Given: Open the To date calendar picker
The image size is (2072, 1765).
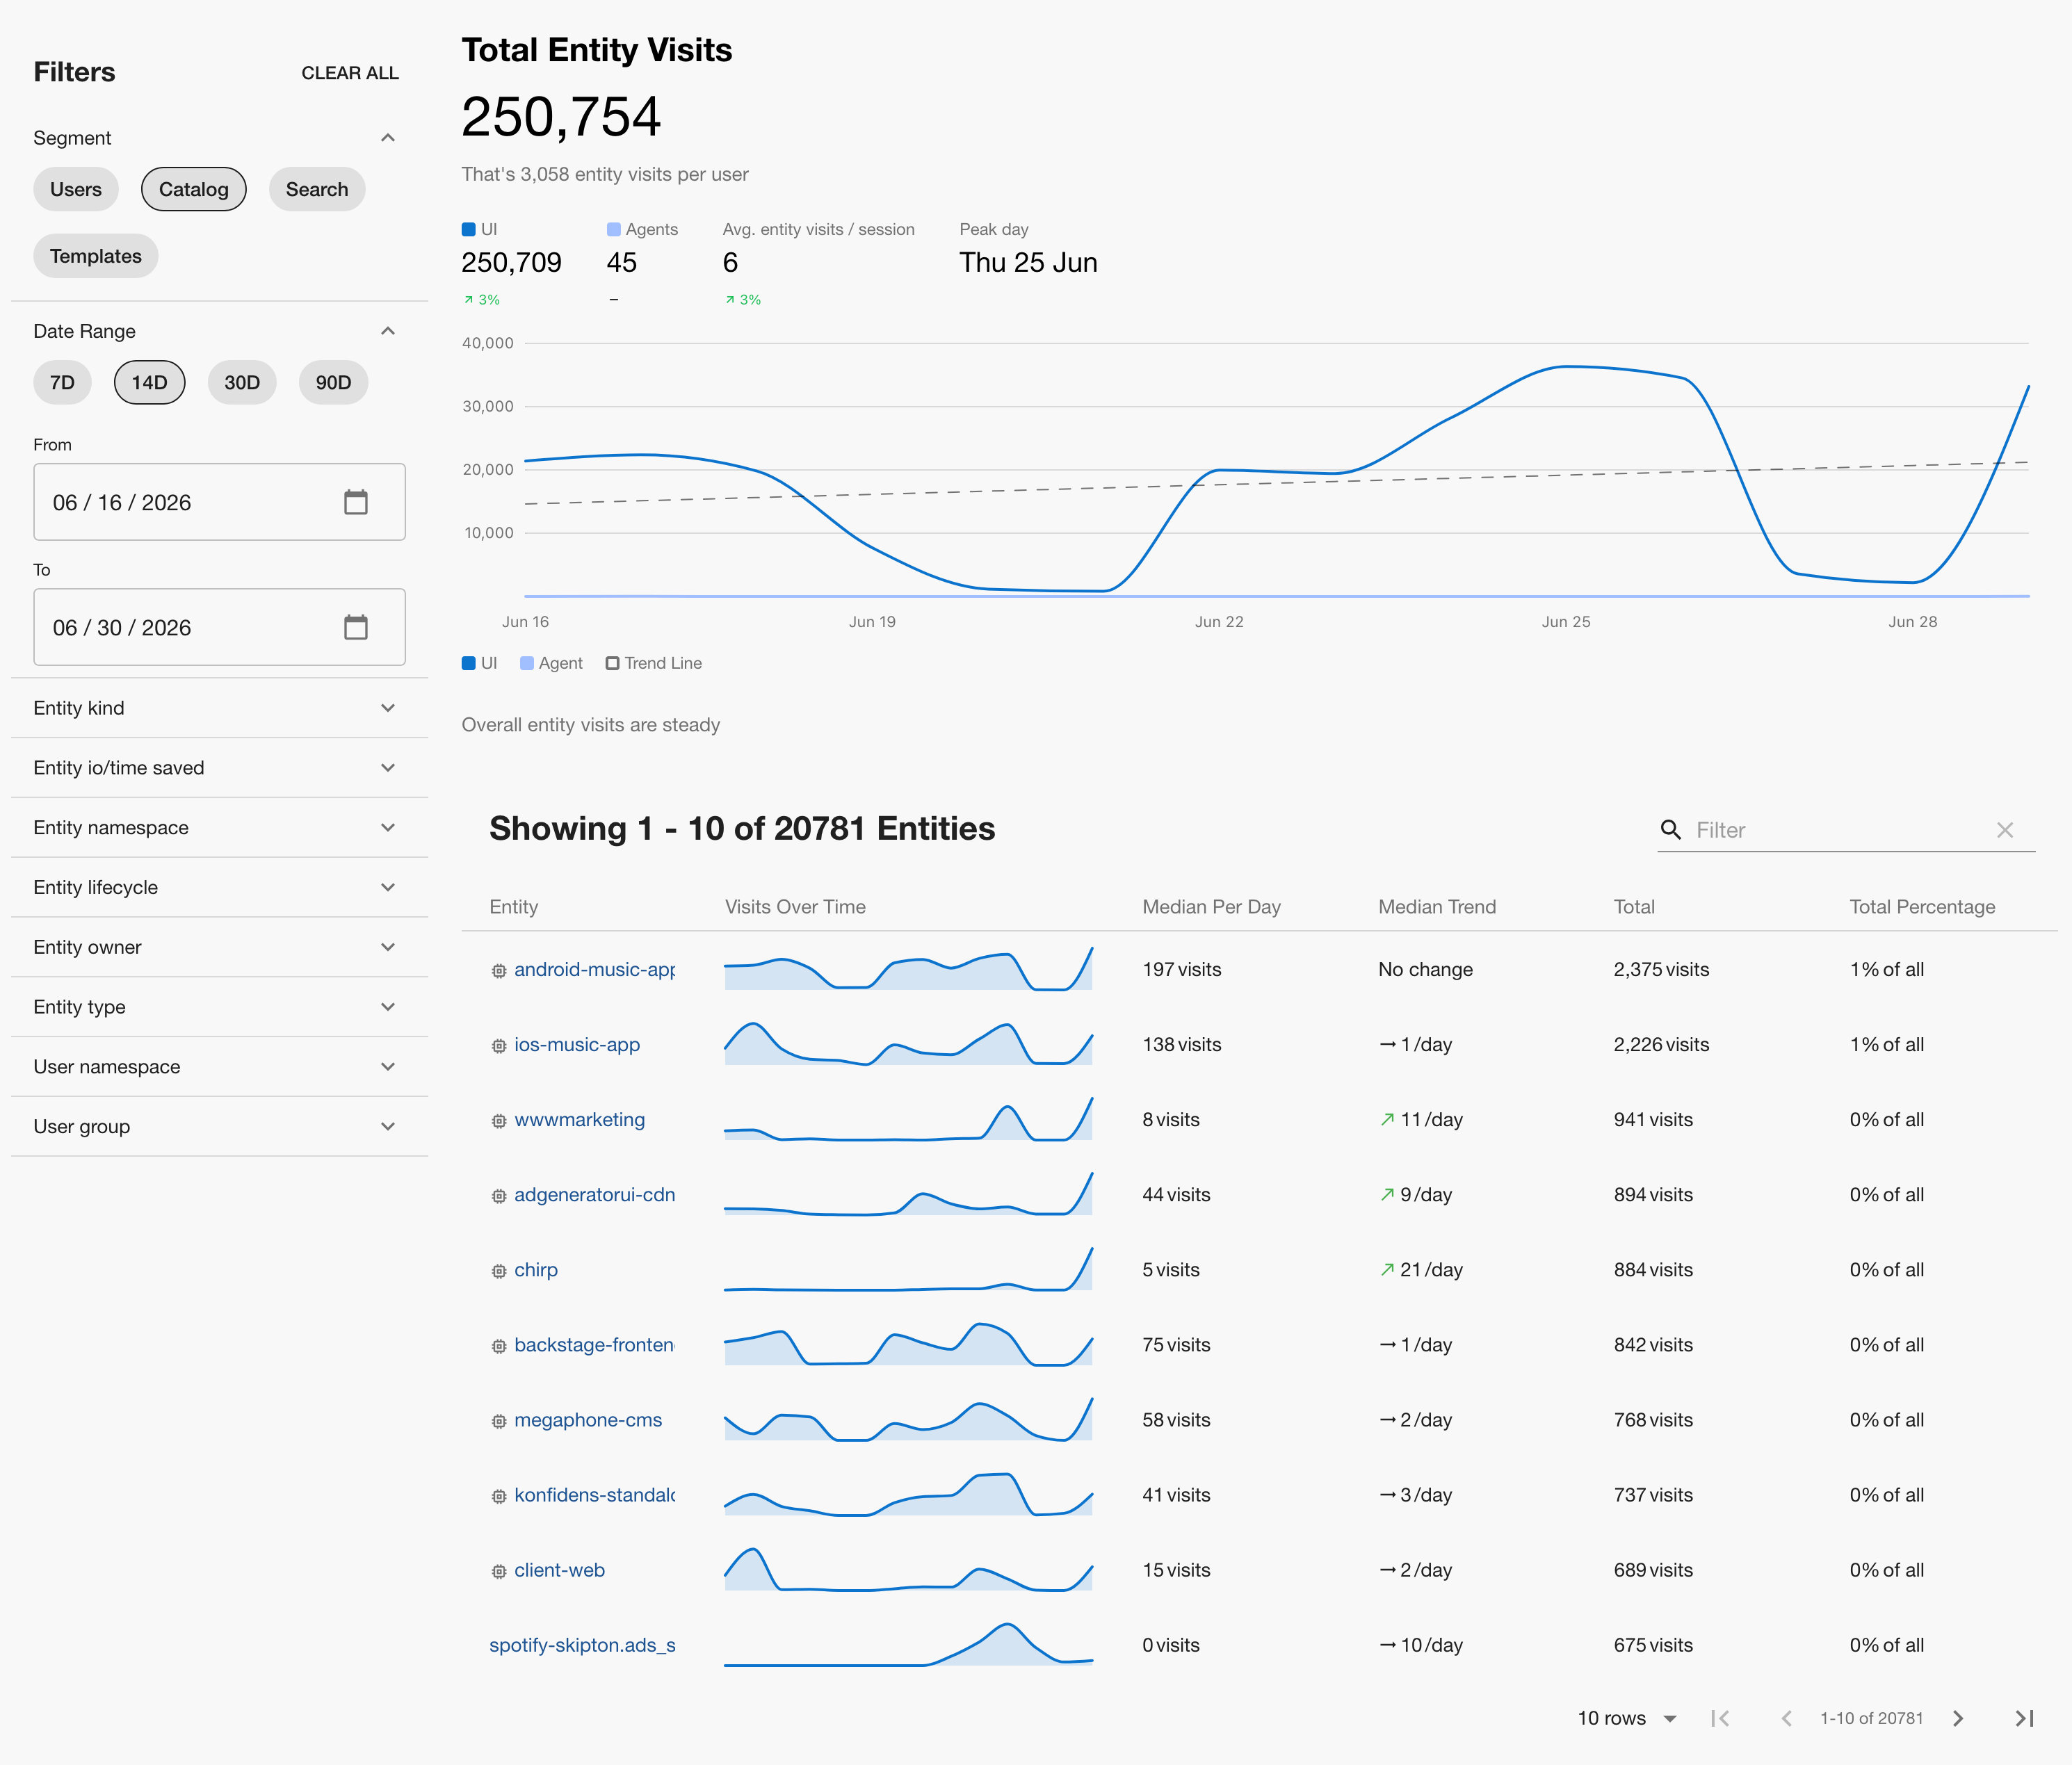Looking at the screenshot, I should click(356, 627).
